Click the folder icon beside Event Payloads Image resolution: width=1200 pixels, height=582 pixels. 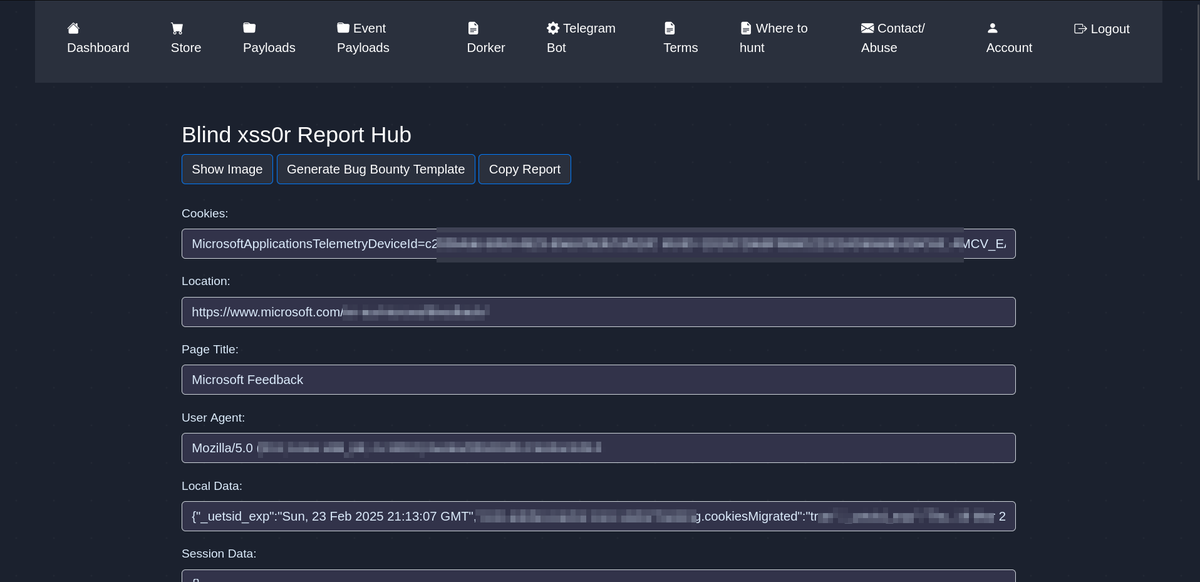(x=343, y=28)
